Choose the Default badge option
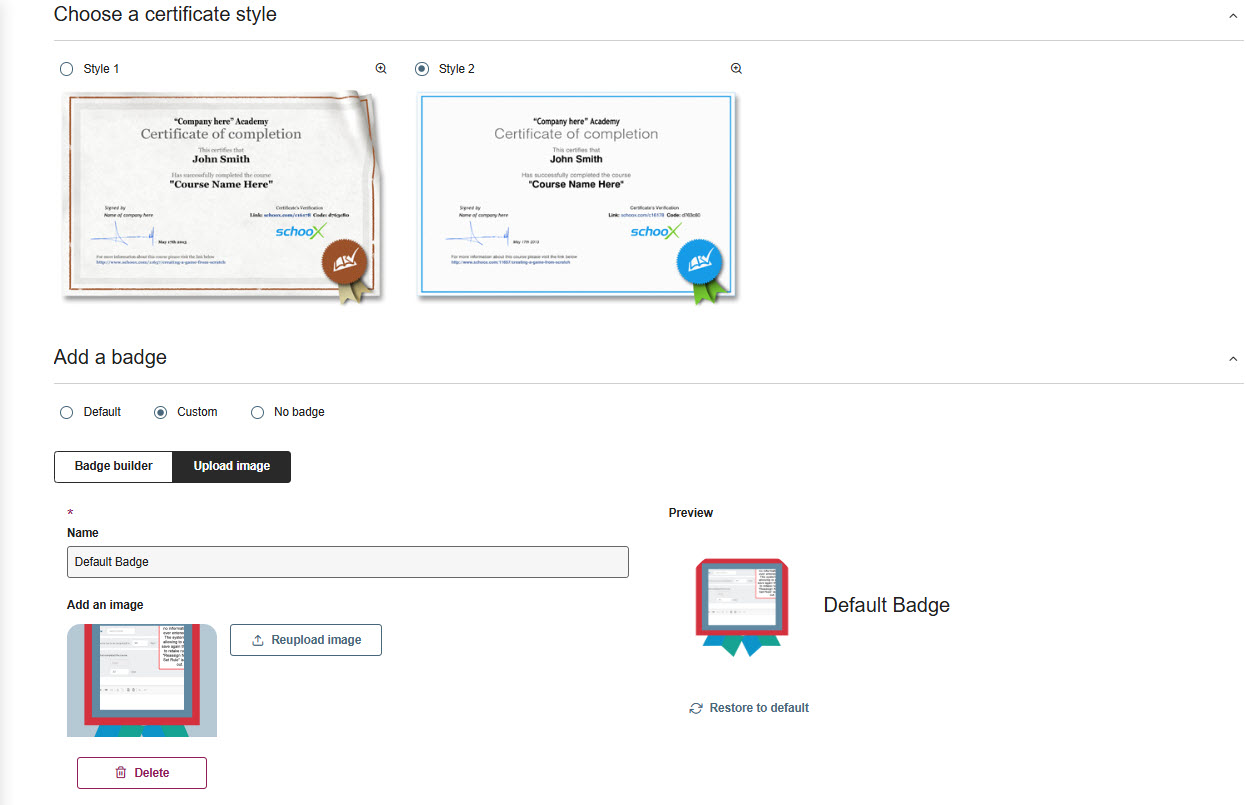The image size is (1246, 805). (x=67, y=412)
